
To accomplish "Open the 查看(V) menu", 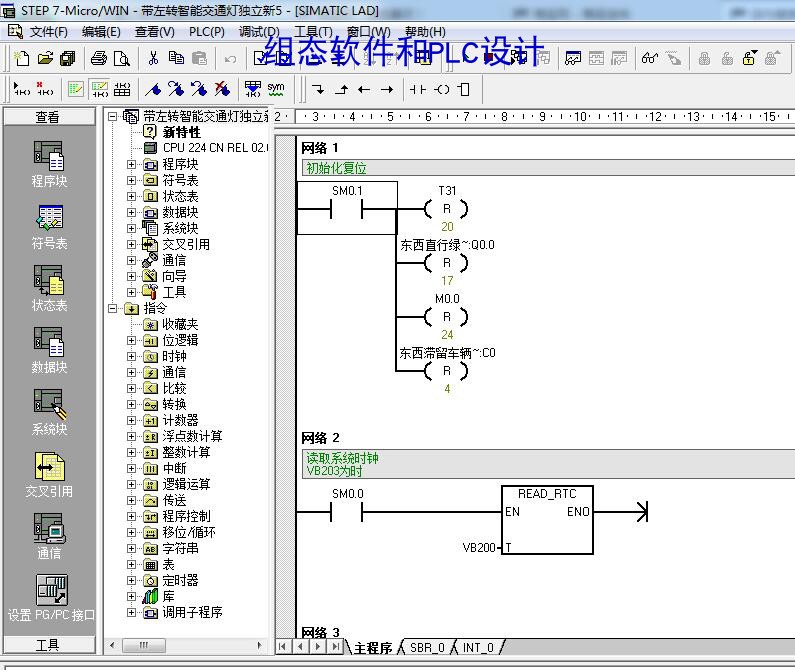I will click(154, 32).
